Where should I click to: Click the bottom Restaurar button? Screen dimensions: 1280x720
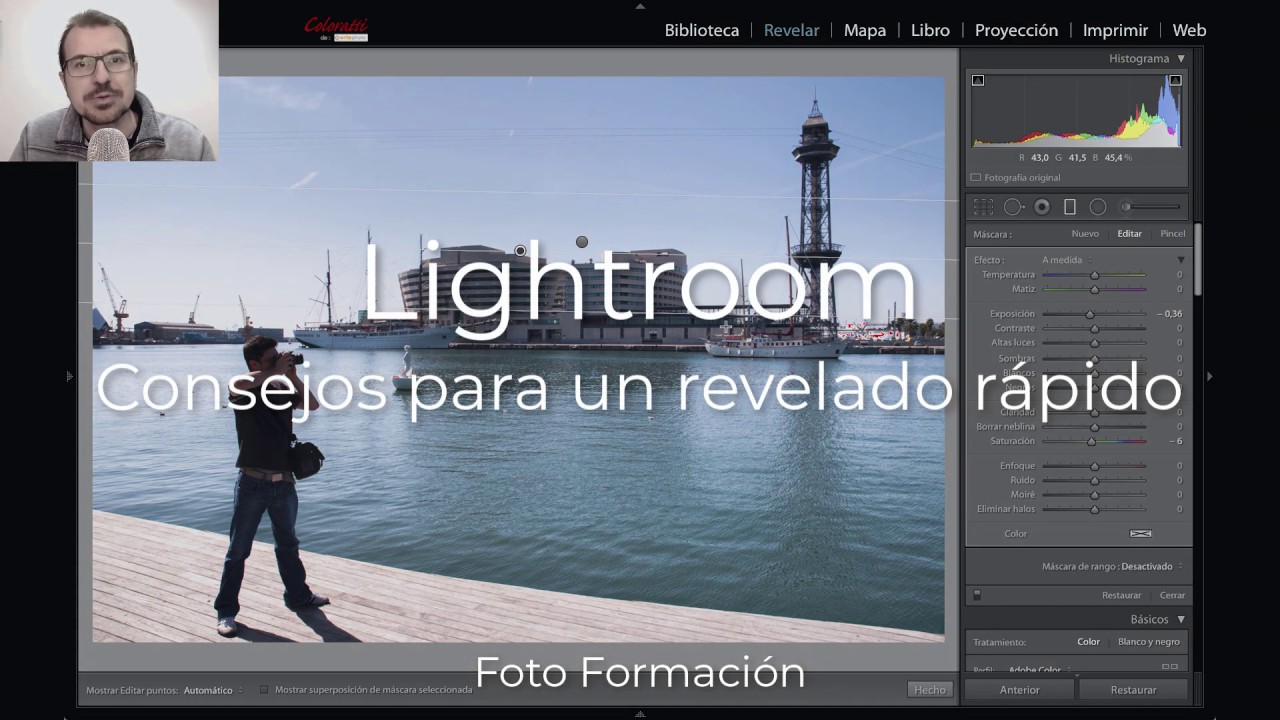(x=1133, y=690)
